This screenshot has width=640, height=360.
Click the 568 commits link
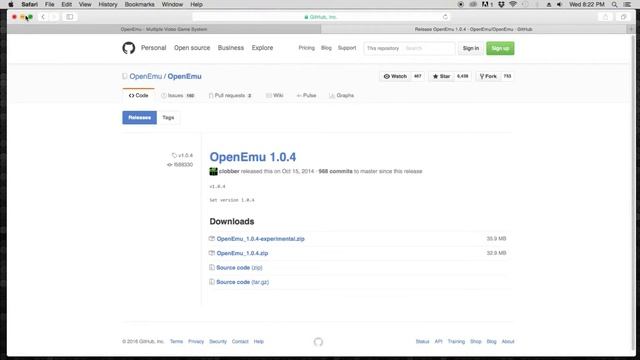tap(335, 171)
